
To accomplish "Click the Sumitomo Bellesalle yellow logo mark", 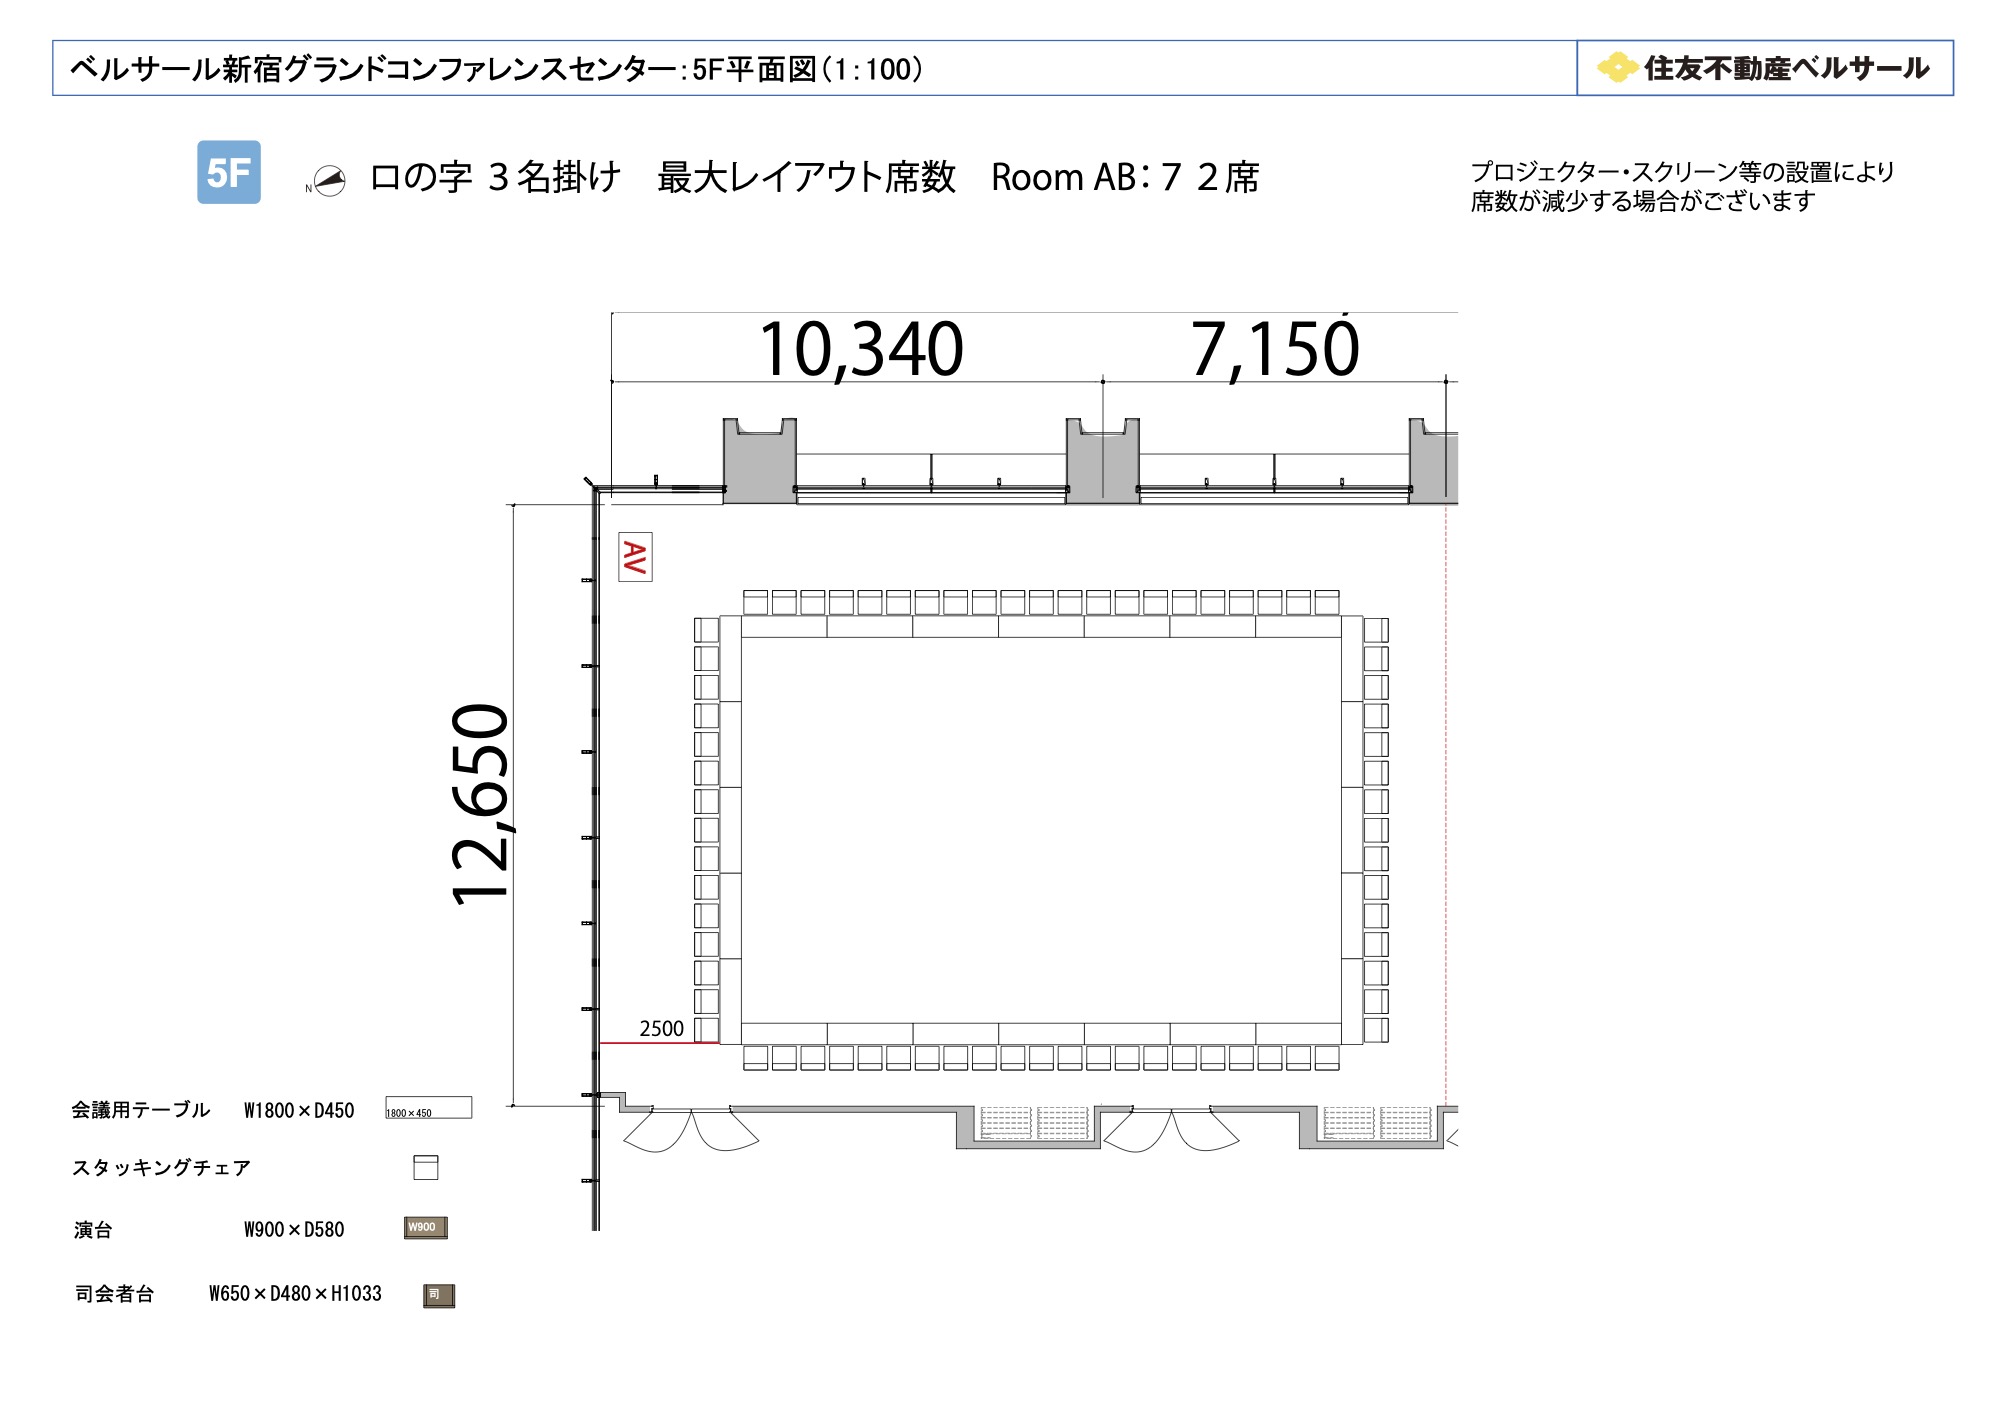I will pos(1617,68).
